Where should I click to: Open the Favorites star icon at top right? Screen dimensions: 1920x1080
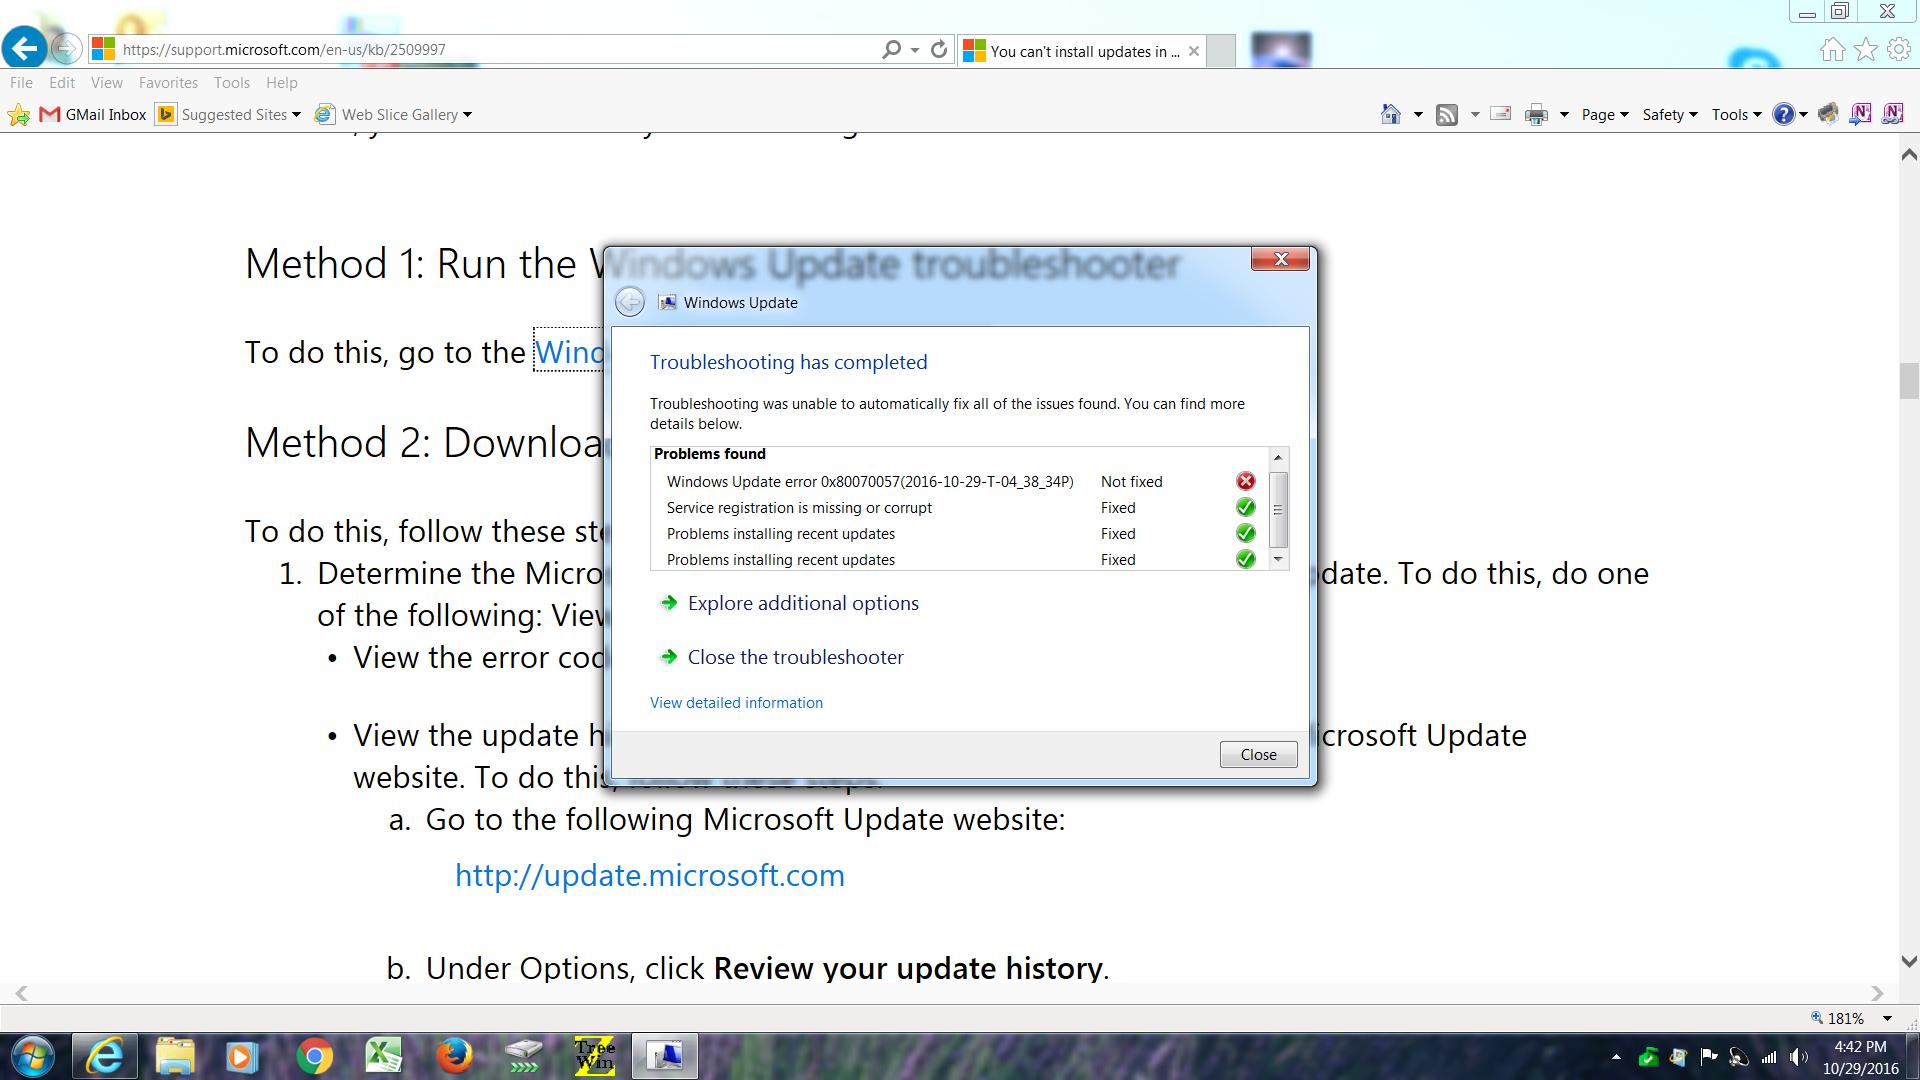point(1866,49)
